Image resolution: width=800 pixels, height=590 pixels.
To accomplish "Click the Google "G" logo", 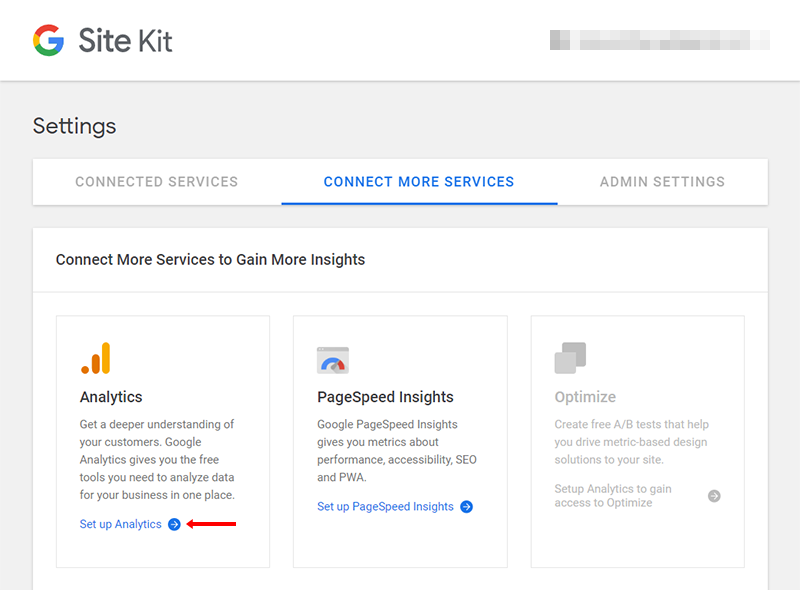I will coord(48,40).
